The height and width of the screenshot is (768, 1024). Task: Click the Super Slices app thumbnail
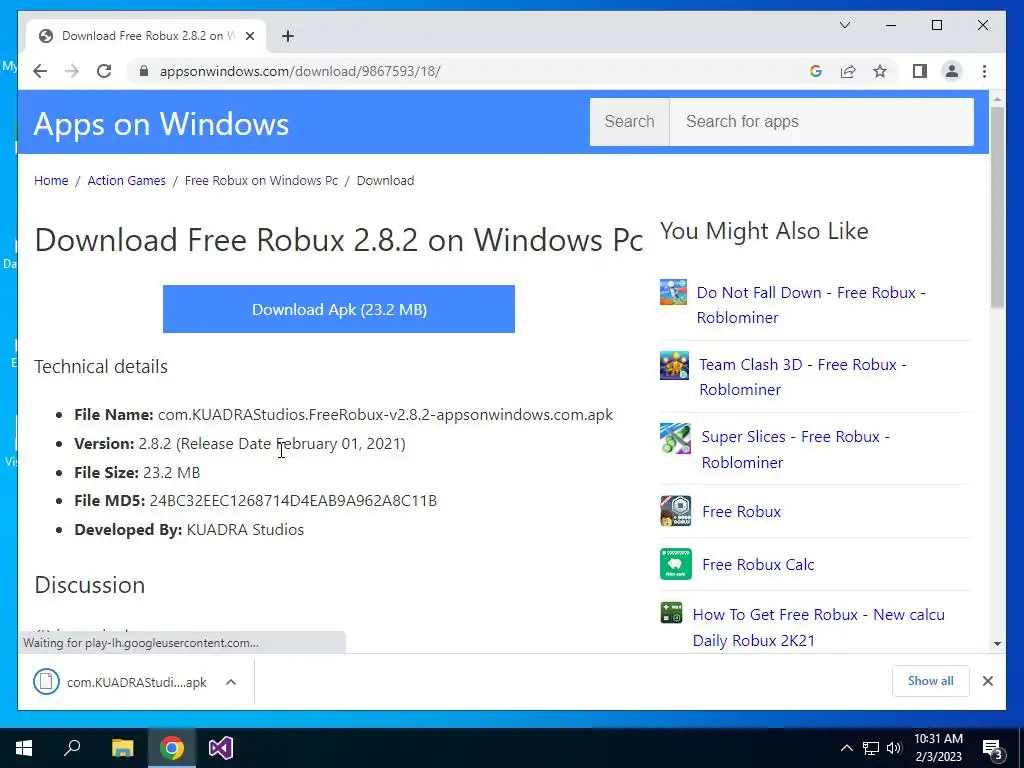[675, 438]
